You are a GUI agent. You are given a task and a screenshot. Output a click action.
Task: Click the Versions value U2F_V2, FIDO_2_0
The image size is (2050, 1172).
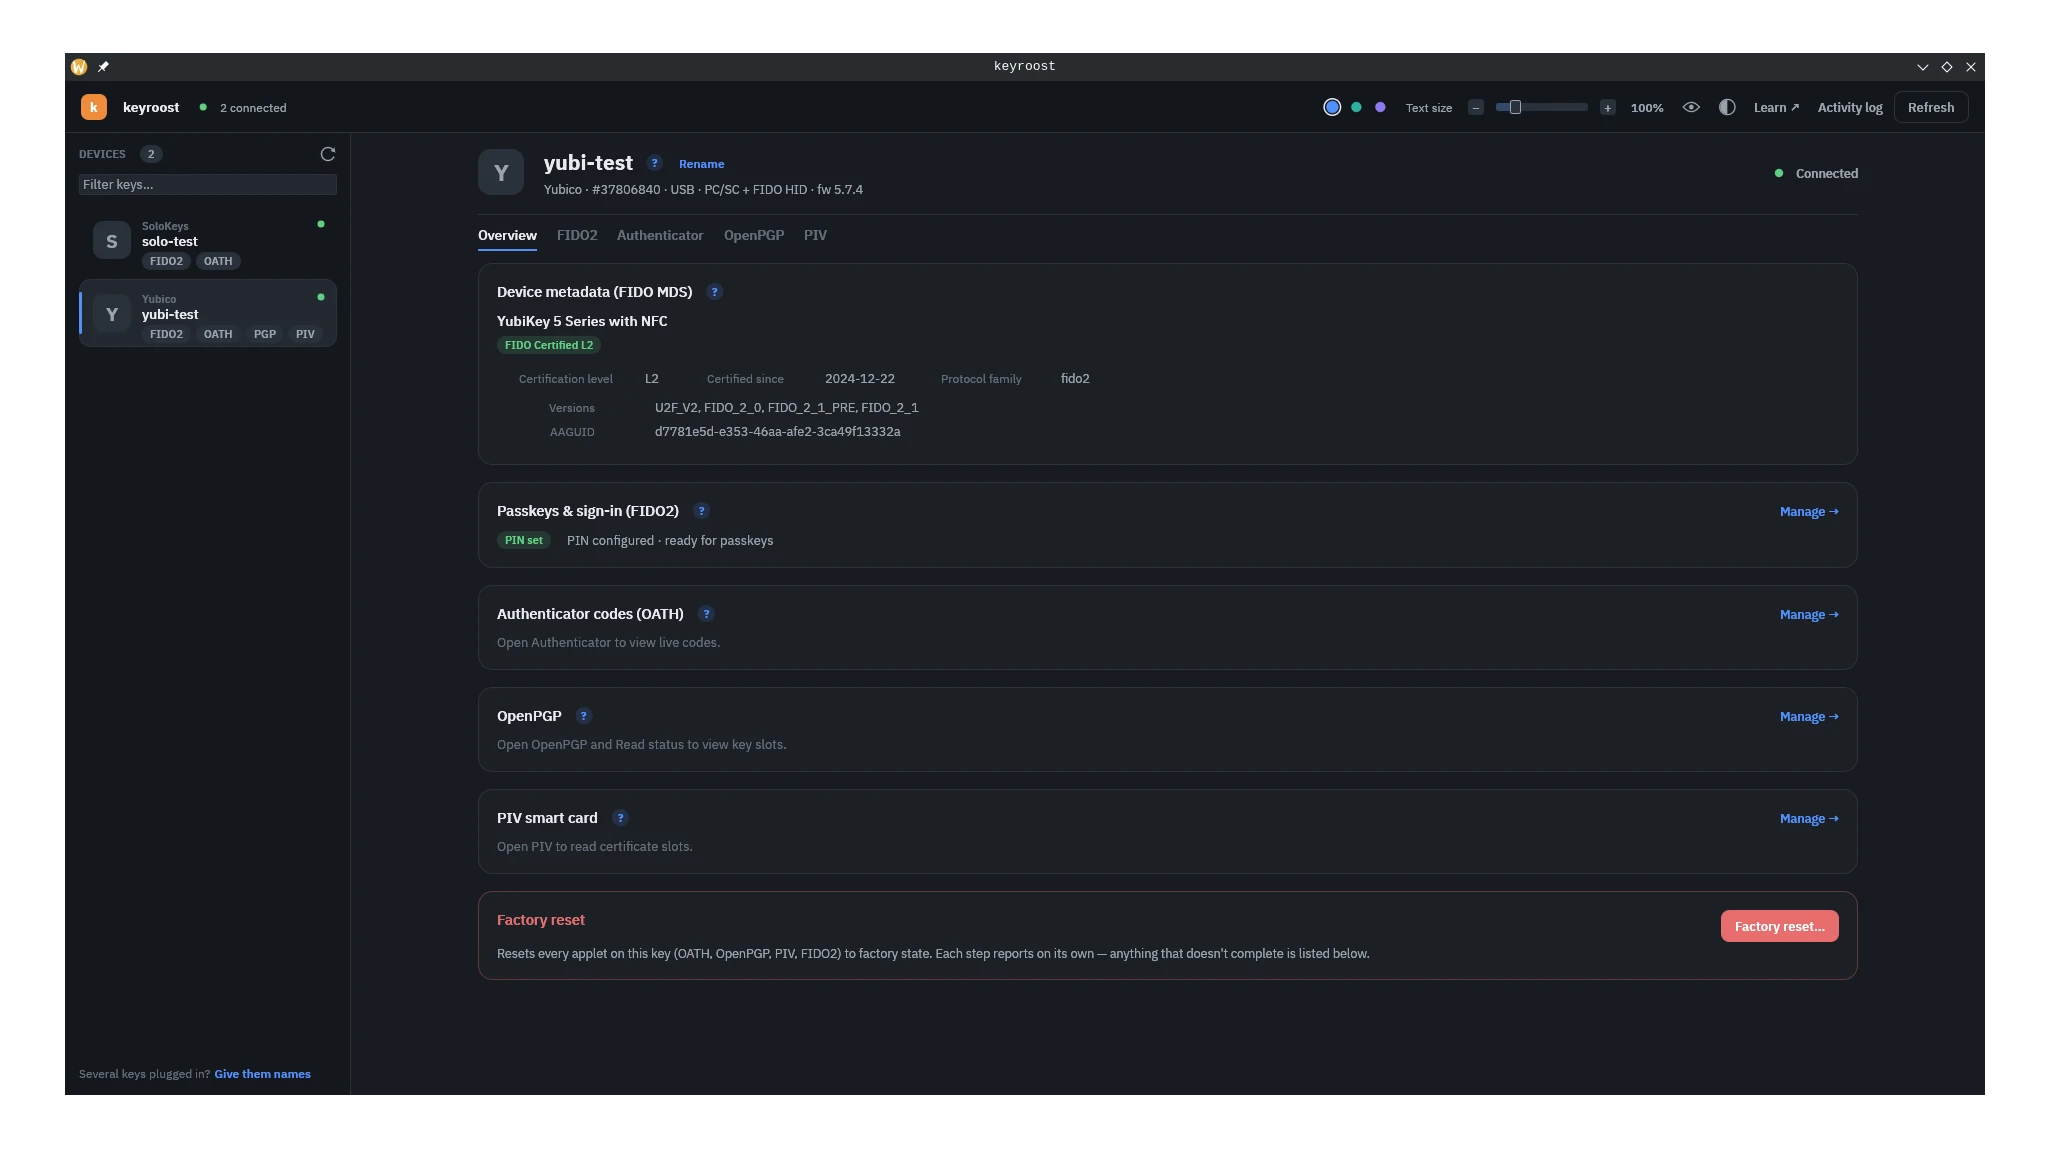786,408
